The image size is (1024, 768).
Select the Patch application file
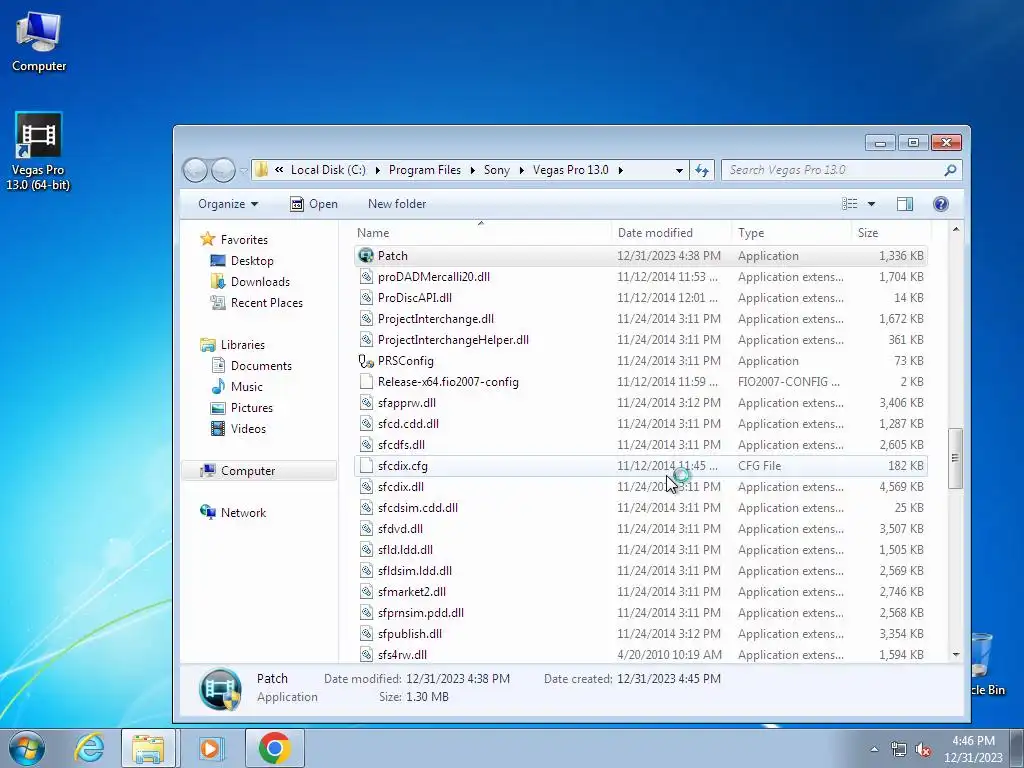[x=640, y=256]
